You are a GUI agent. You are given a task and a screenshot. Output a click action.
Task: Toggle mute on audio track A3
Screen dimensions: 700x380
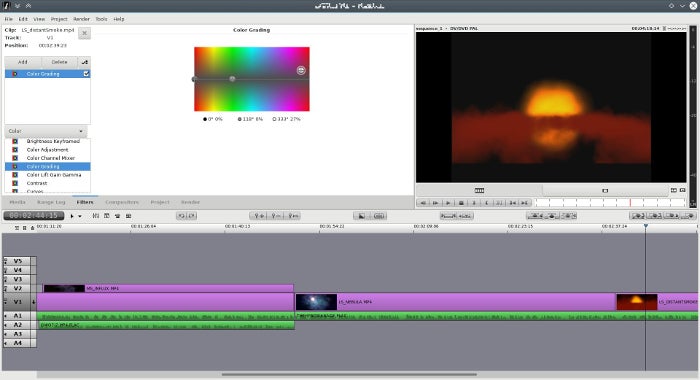(6, 334)
